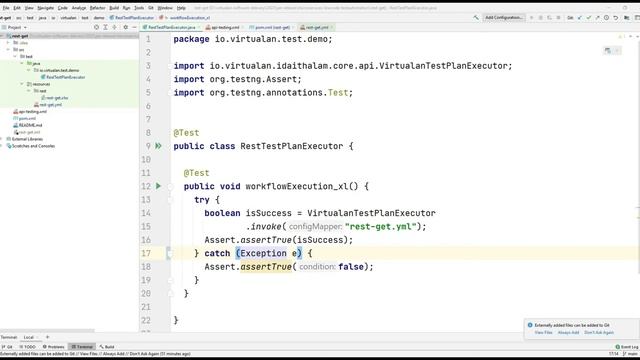
Task: Click the floating reader mode editor icon
Action: [x=608, y=51]
